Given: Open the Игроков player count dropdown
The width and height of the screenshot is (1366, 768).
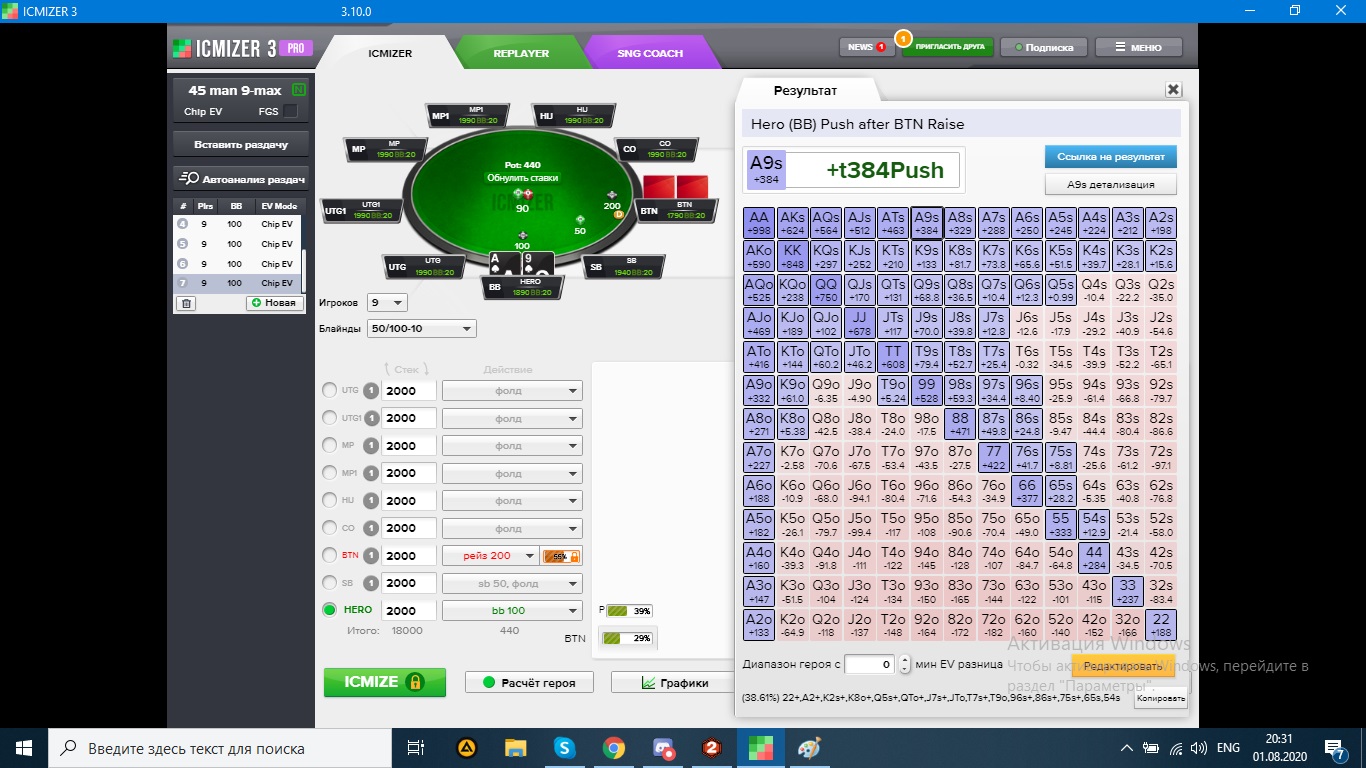Looking at the screenshot, I should (387, 302).
